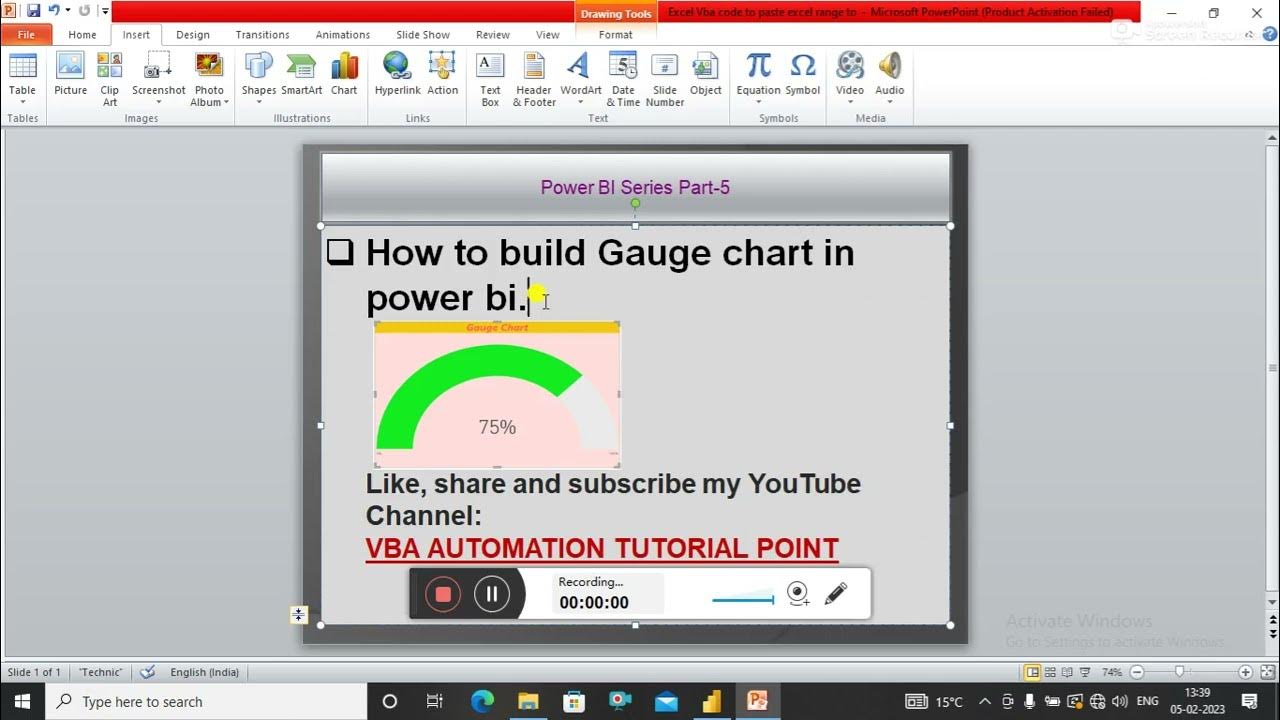1280x720 pixels.
Task: Expand the Table dropdown arrow
Action: [22, 102]
